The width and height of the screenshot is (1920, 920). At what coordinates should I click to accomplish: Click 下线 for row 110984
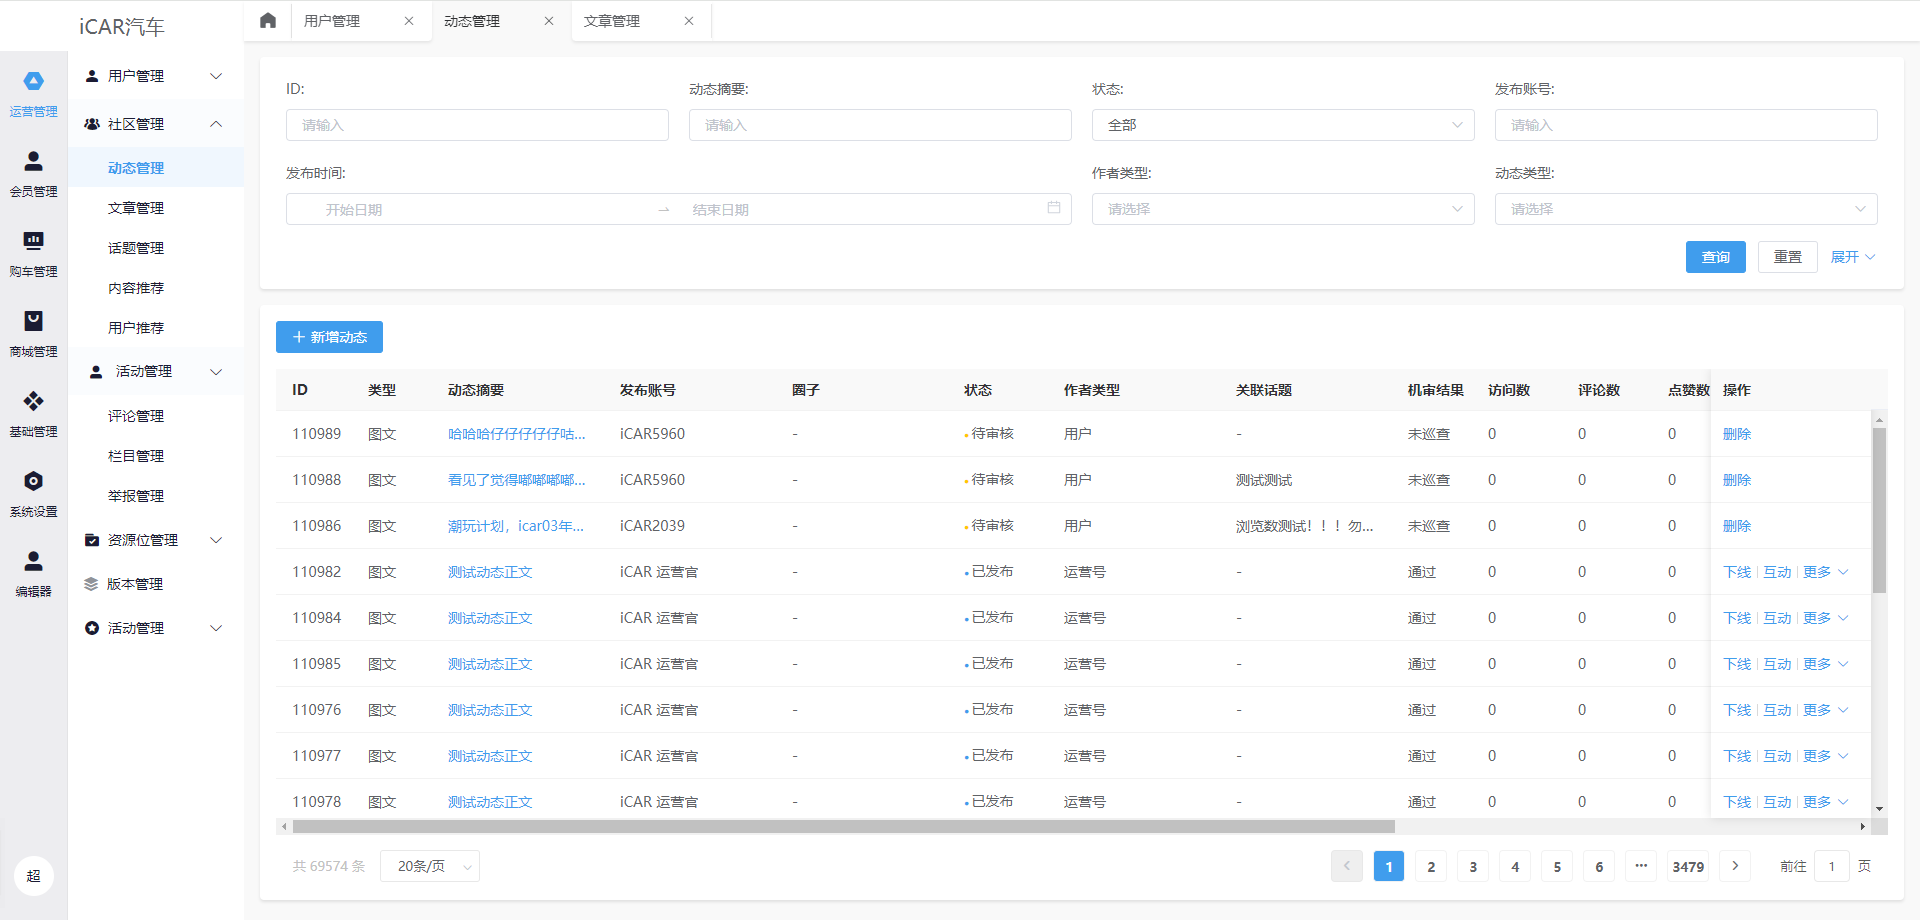click(1737, 618)
